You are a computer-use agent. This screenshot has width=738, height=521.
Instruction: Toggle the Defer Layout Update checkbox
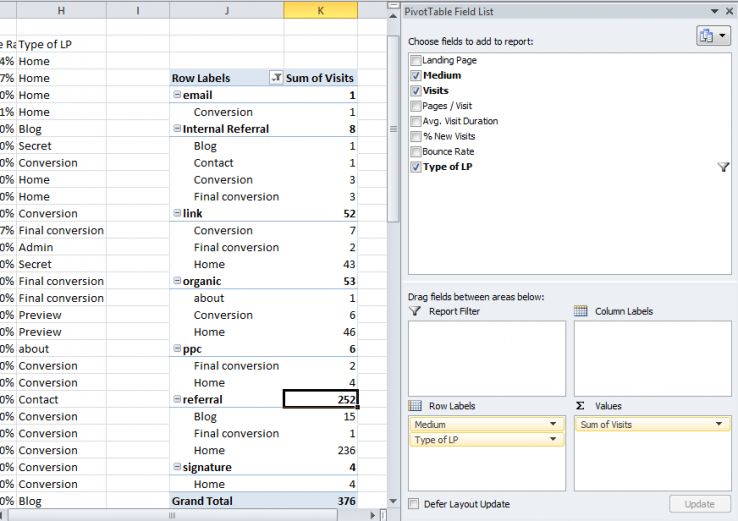415,504
